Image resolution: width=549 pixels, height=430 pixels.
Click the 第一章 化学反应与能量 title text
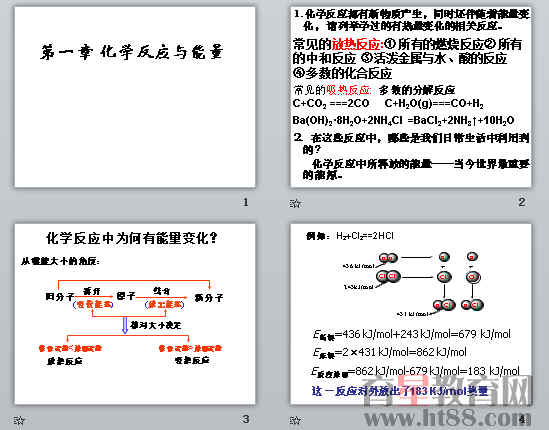click(132, 52)
